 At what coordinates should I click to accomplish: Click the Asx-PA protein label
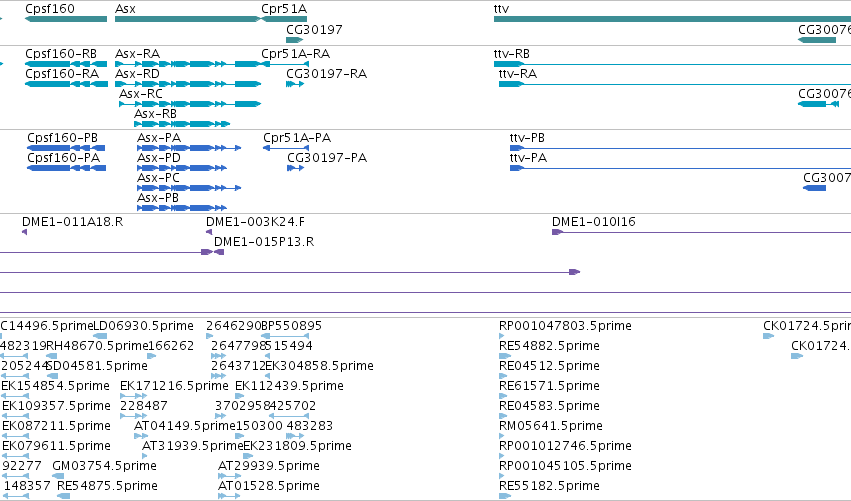[x=159, y=138]
